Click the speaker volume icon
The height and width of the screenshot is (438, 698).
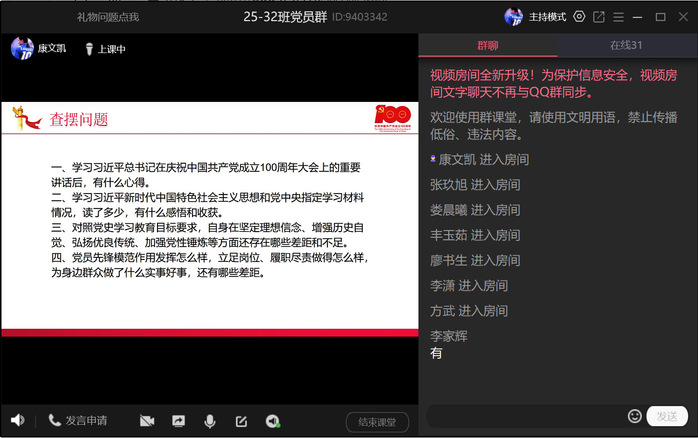tap(17, 420)
